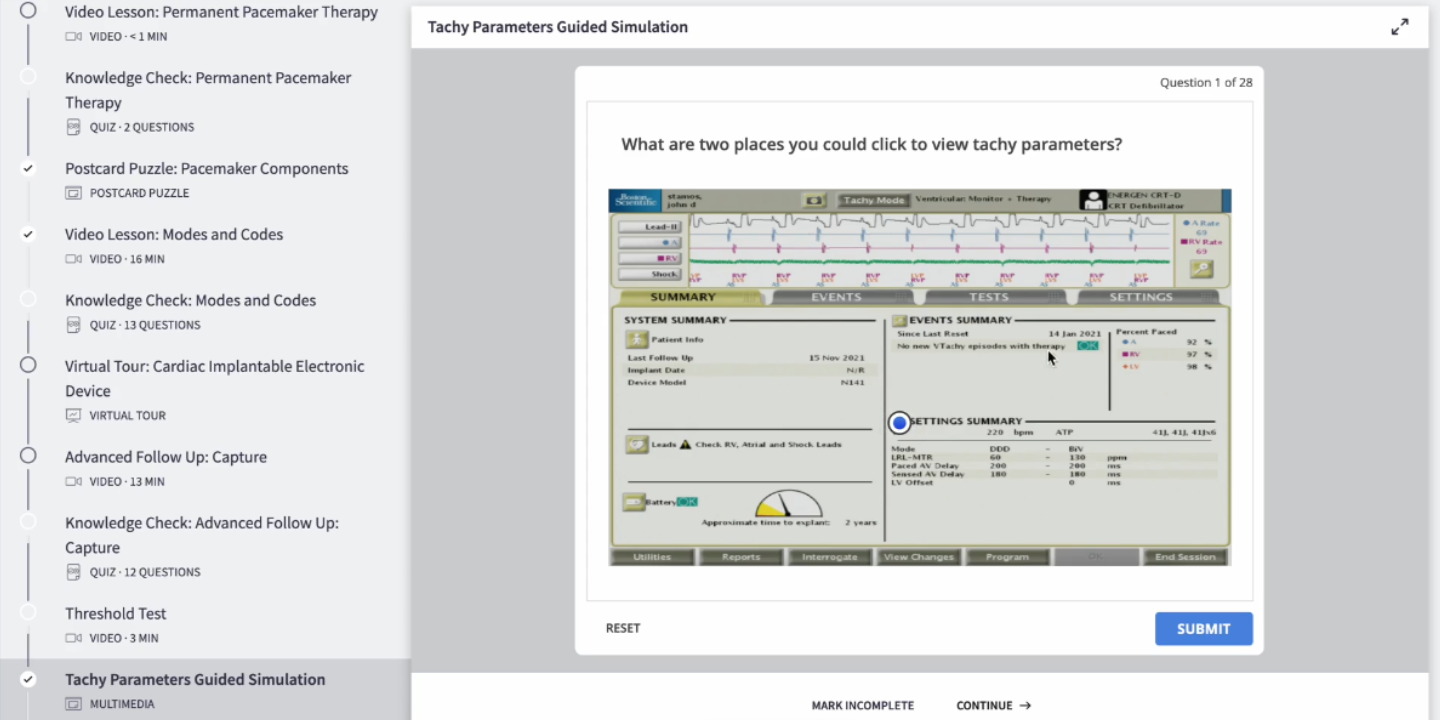Open the TESTS tab

pos(988,297)
